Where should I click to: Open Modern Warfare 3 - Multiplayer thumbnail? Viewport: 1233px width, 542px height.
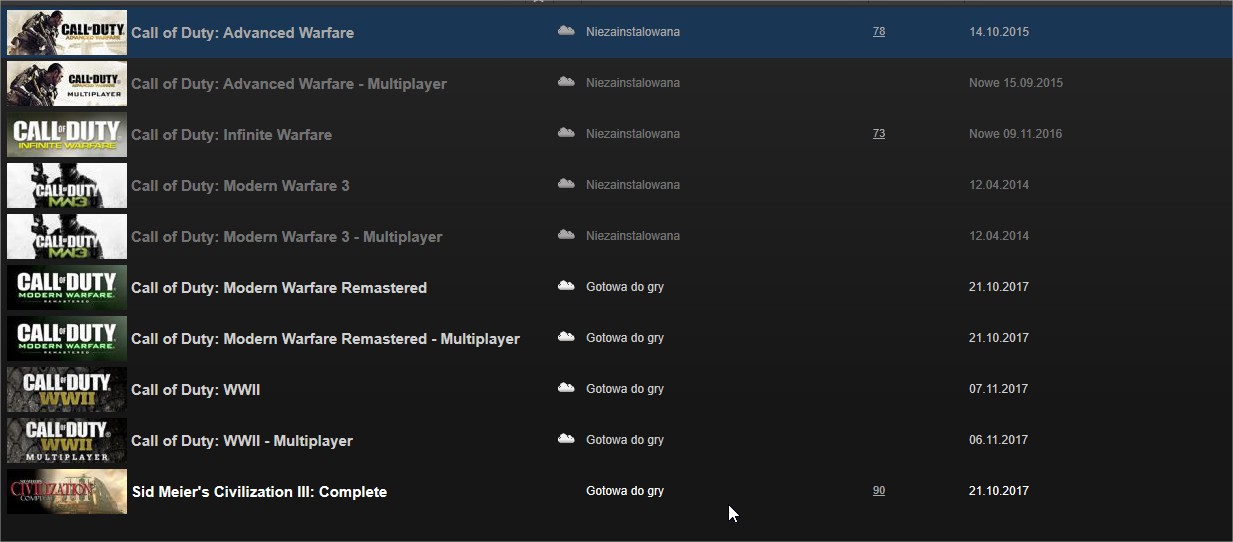click(67, 237)
